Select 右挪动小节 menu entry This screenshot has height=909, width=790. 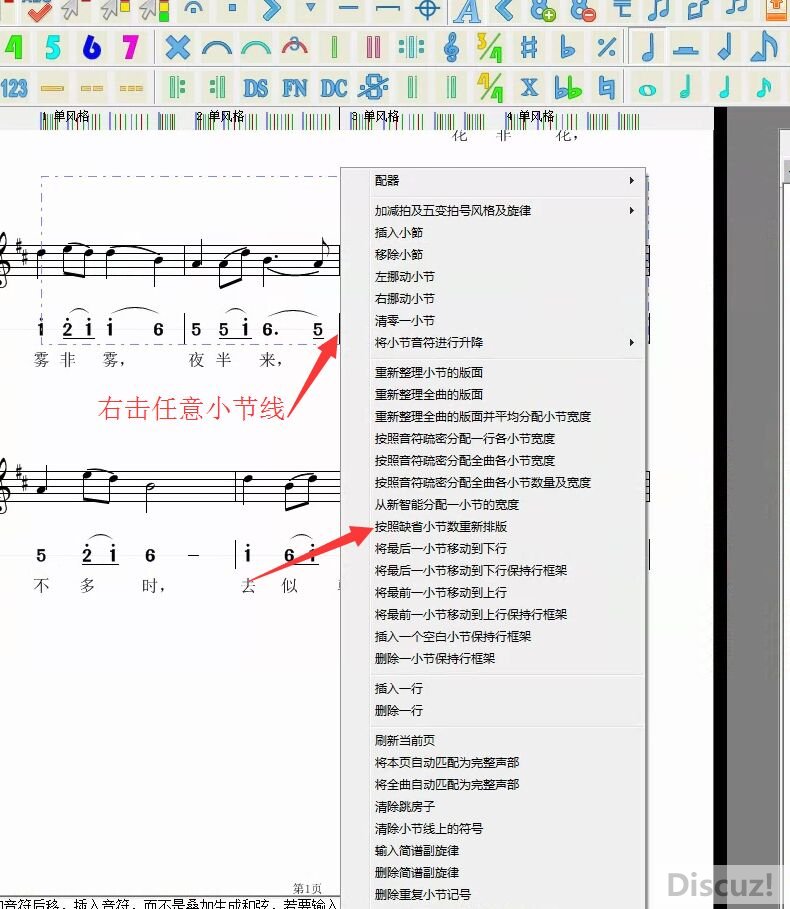point(405,299)
